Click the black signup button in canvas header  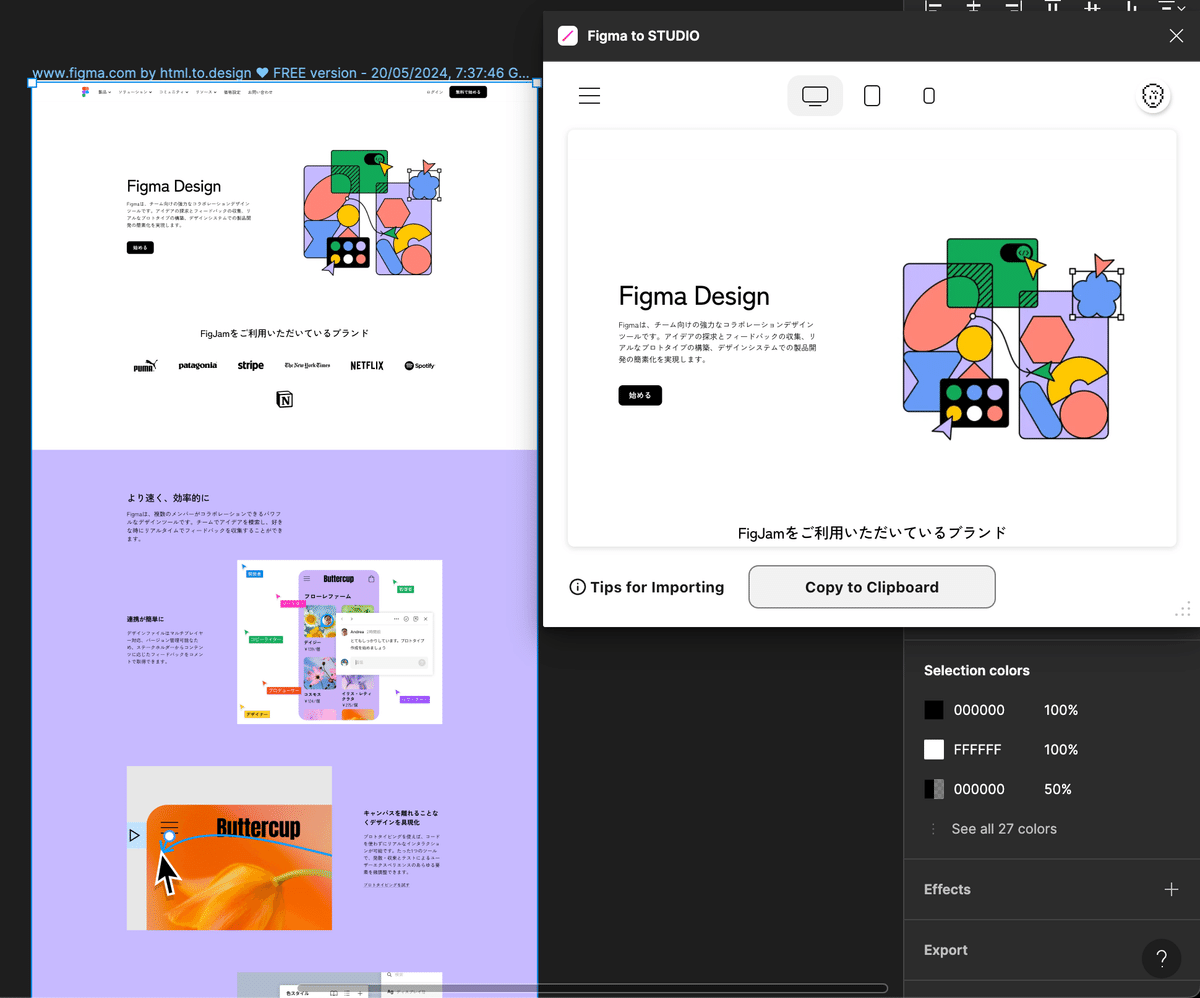468,92
